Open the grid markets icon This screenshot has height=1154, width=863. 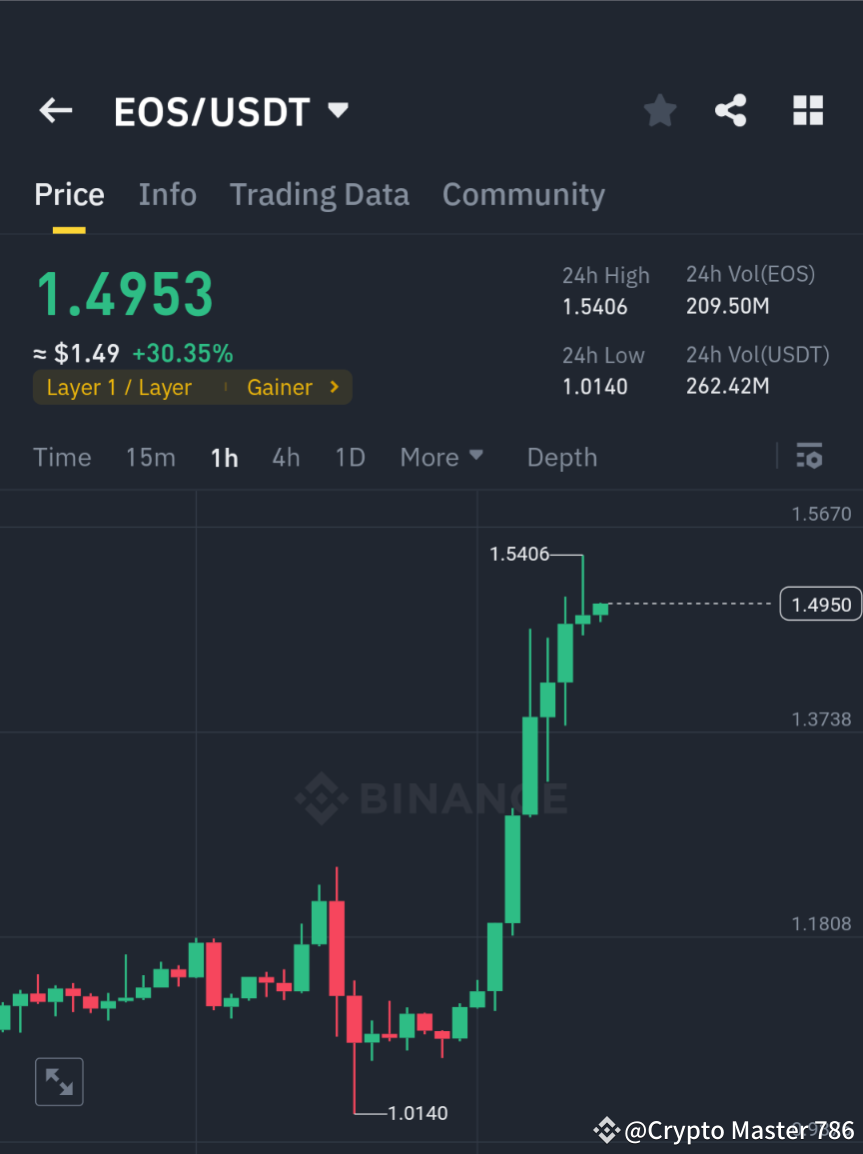point(807,110)
